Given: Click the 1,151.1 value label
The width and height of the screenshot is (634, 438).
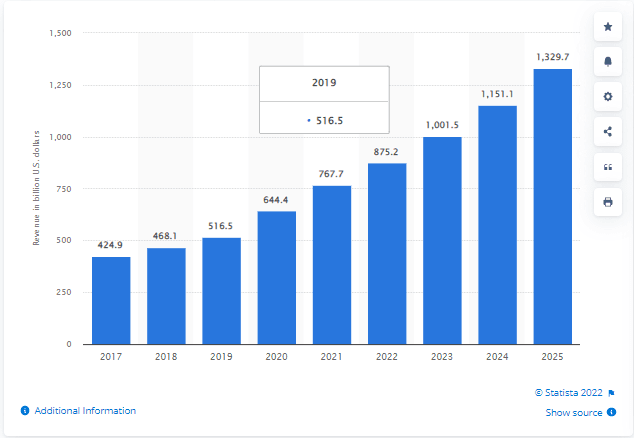Looking at the screenshot, I should 497,94.
